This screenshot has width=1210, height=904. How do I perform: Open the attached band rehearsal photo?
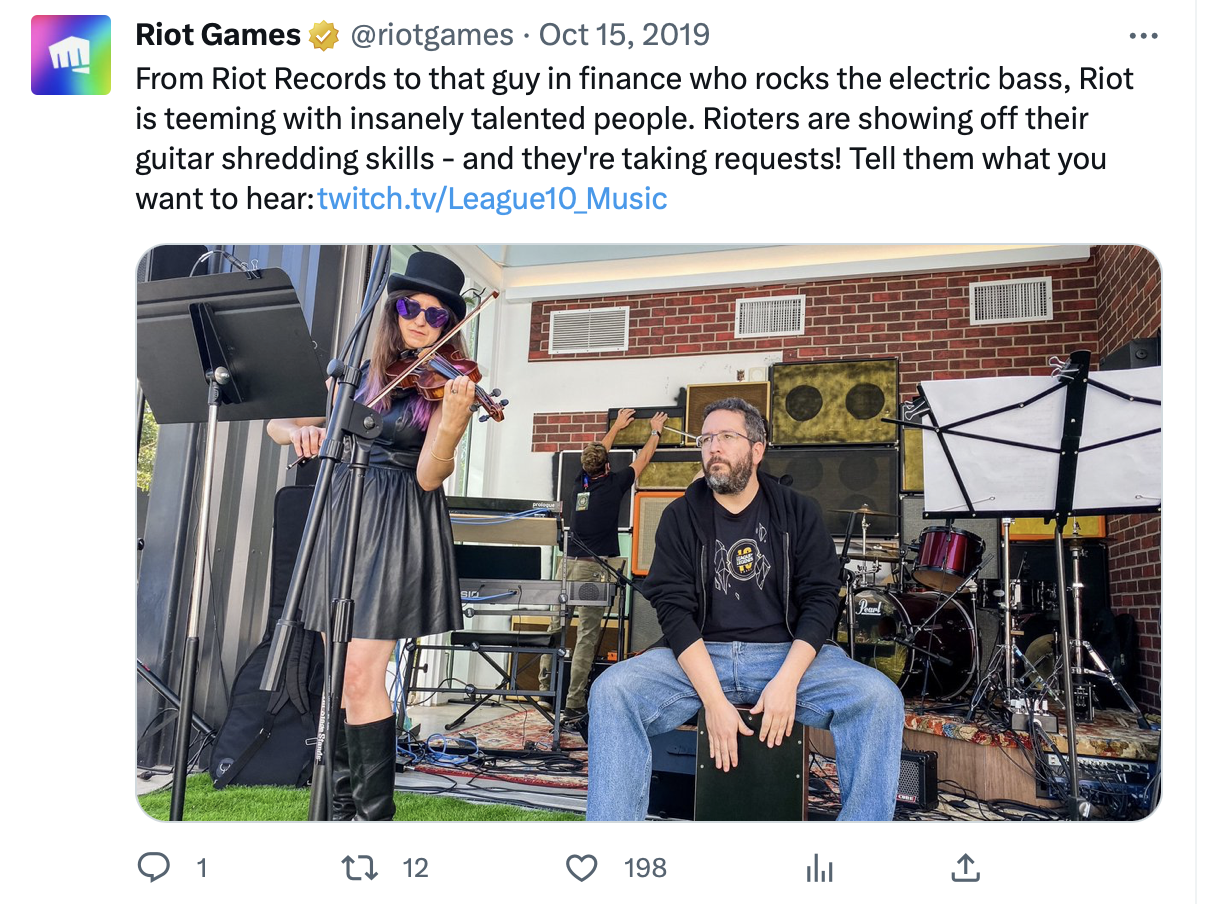pos(649,533)
